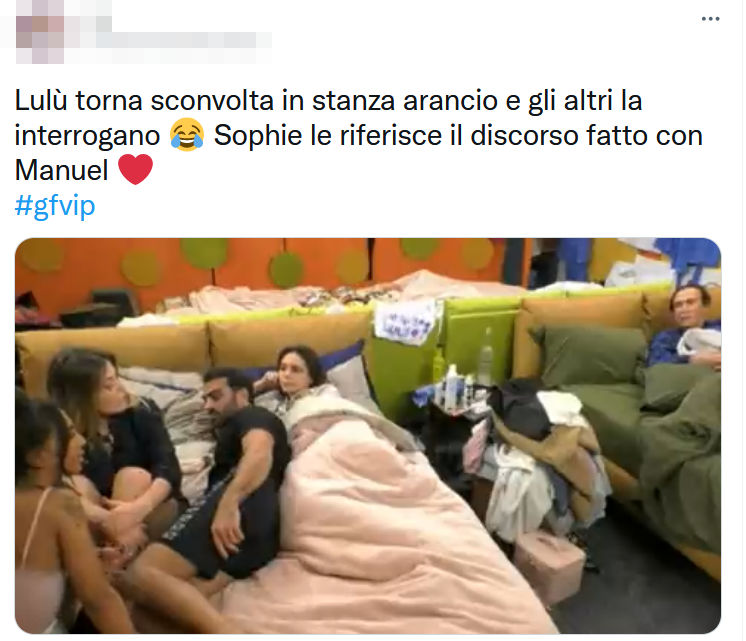The image size is (746, 641).
Task: Click the red heart emoji after Manuel
Action: click(135, 169)
